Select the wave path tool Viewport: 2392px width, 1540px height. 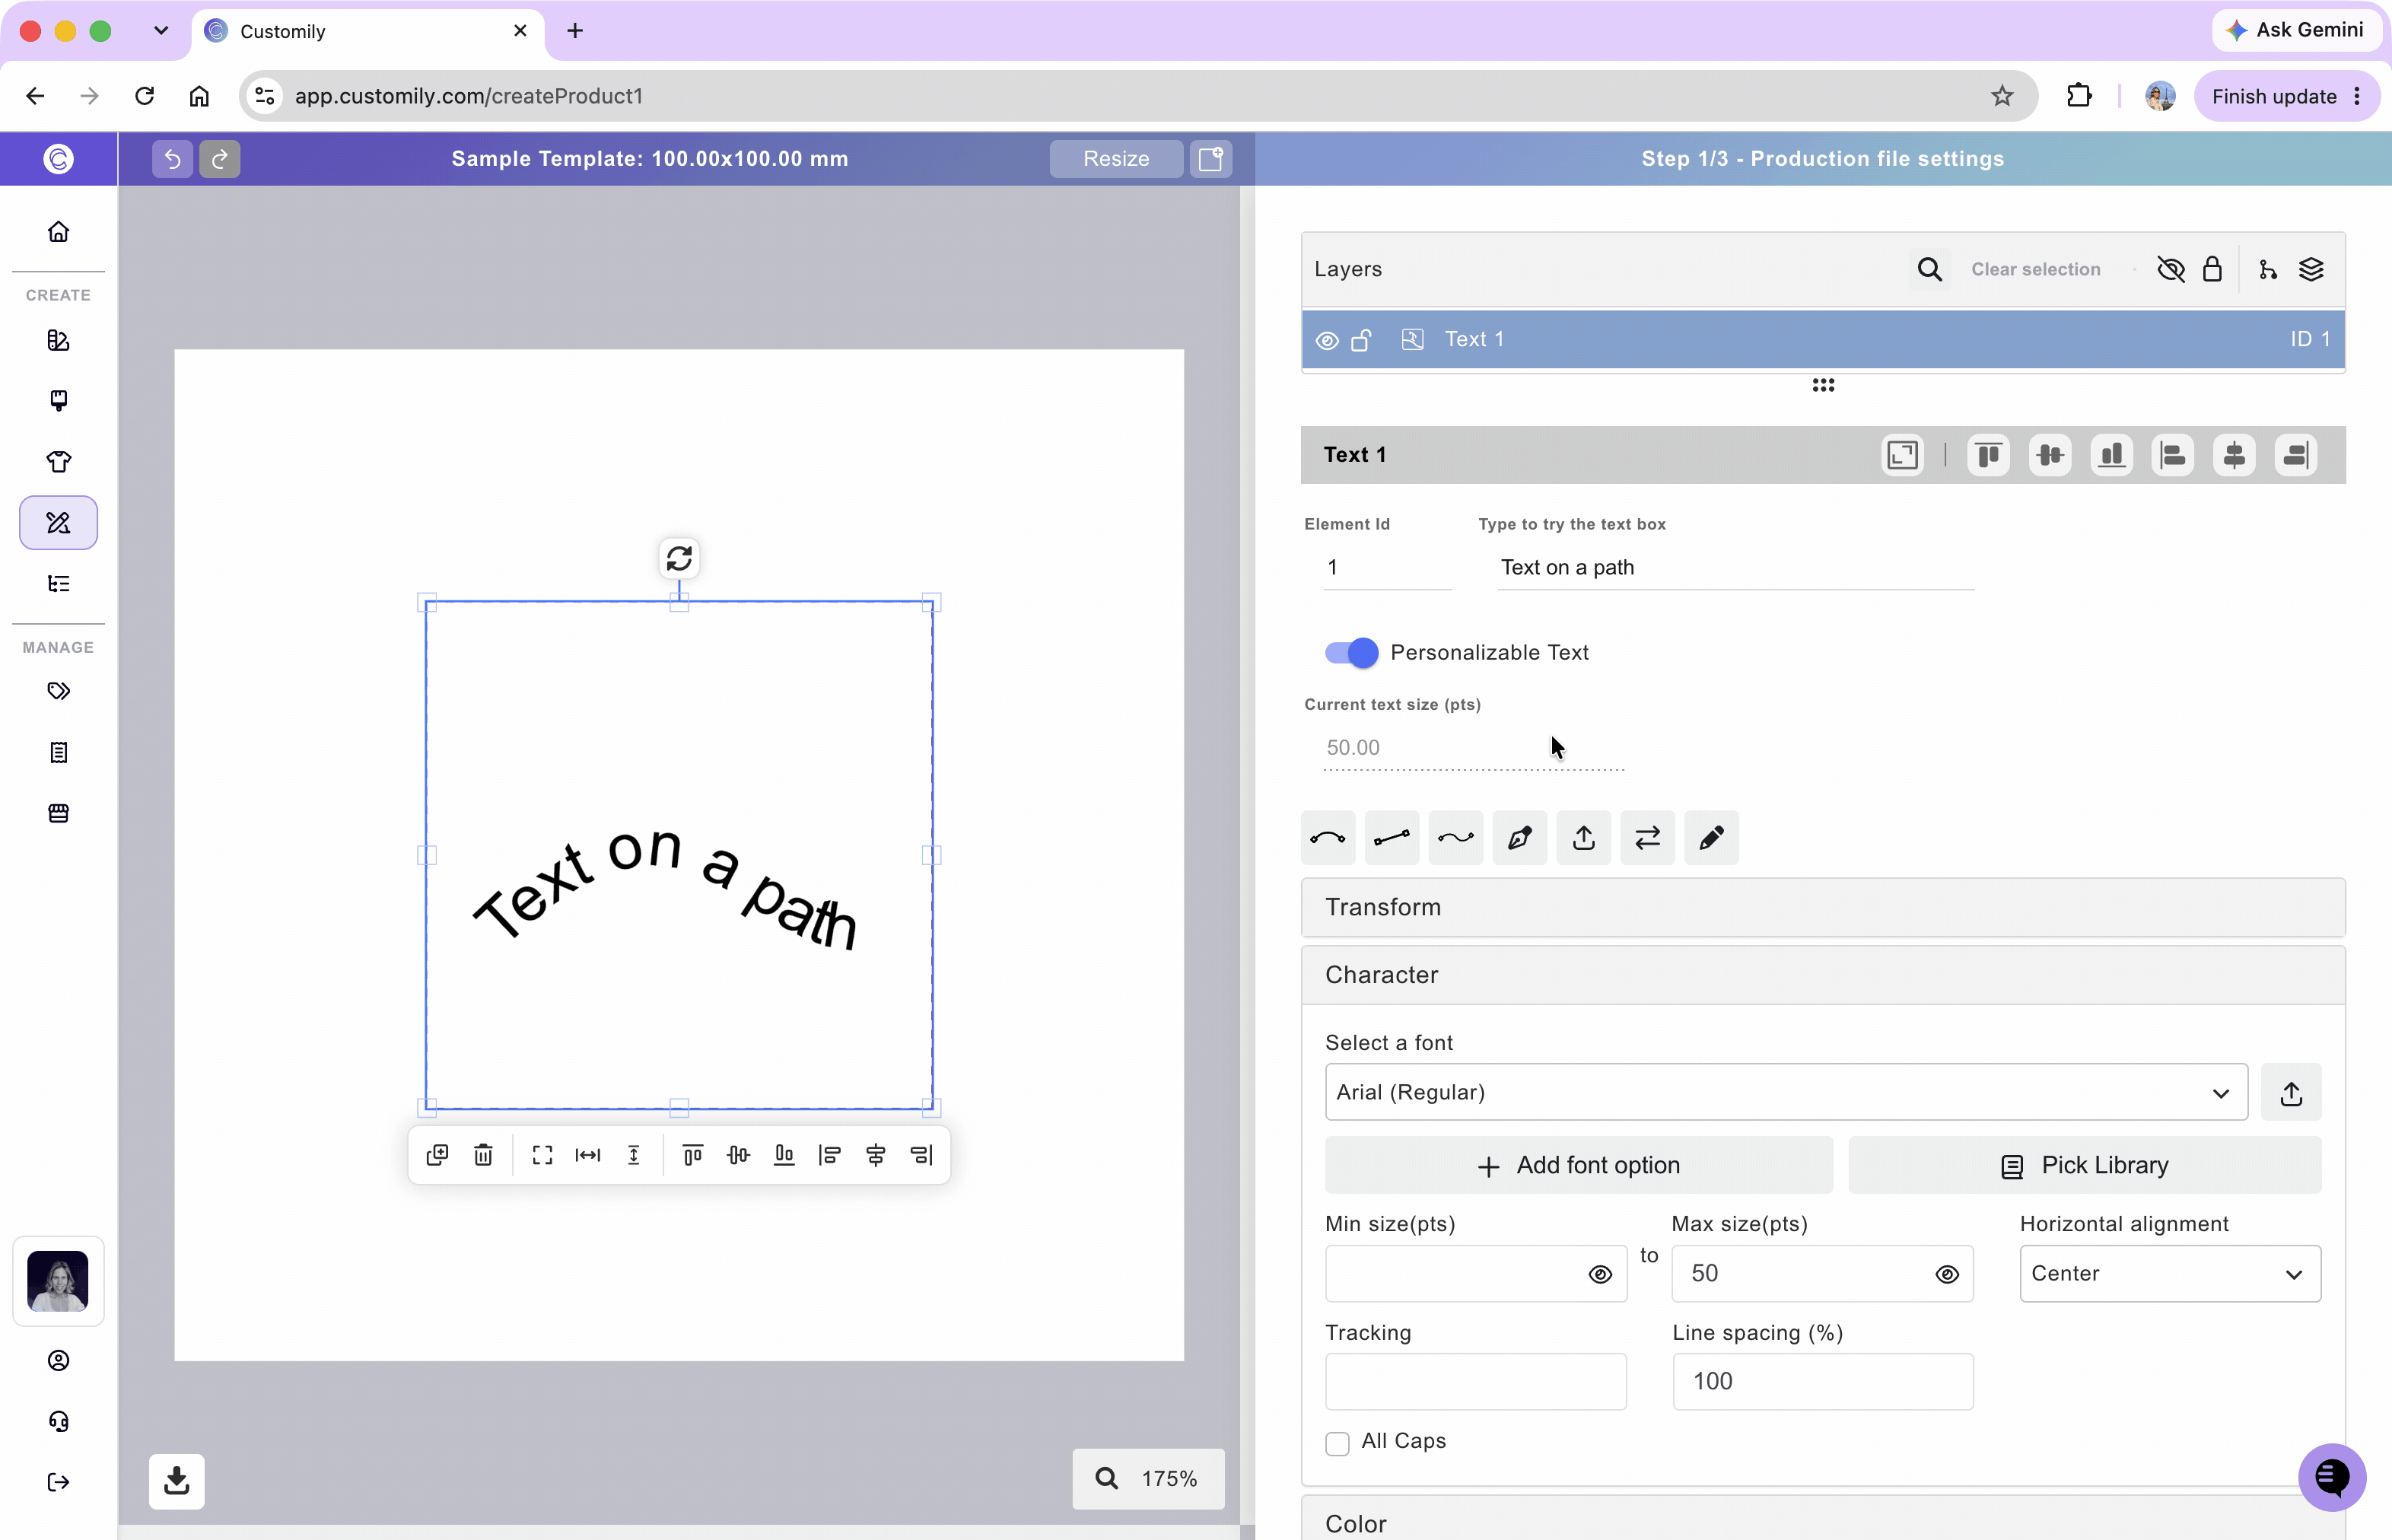pos(1455,838)
